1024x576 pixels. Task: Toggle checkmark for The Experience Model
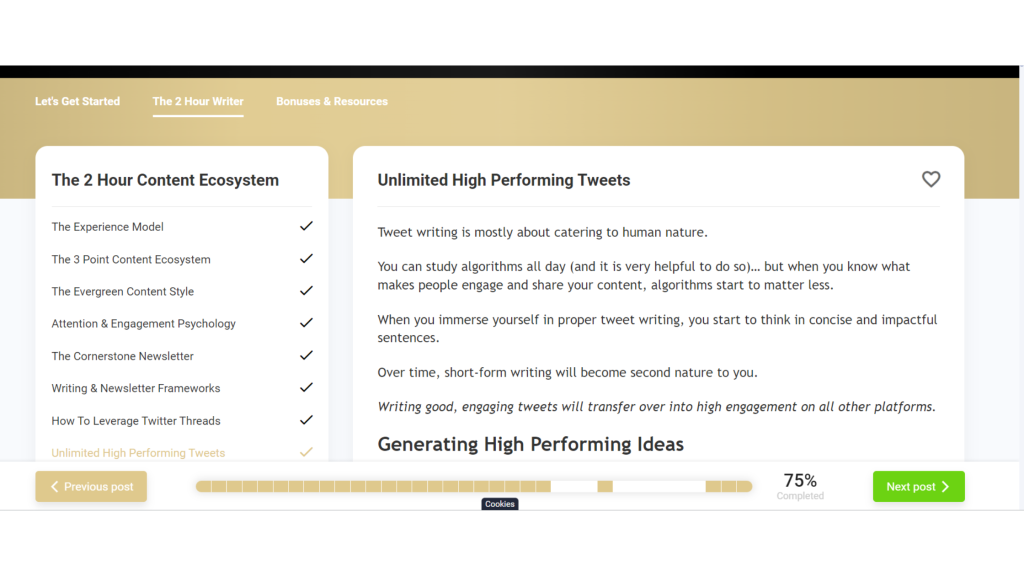pyautogui.click(x=306, y=226)
